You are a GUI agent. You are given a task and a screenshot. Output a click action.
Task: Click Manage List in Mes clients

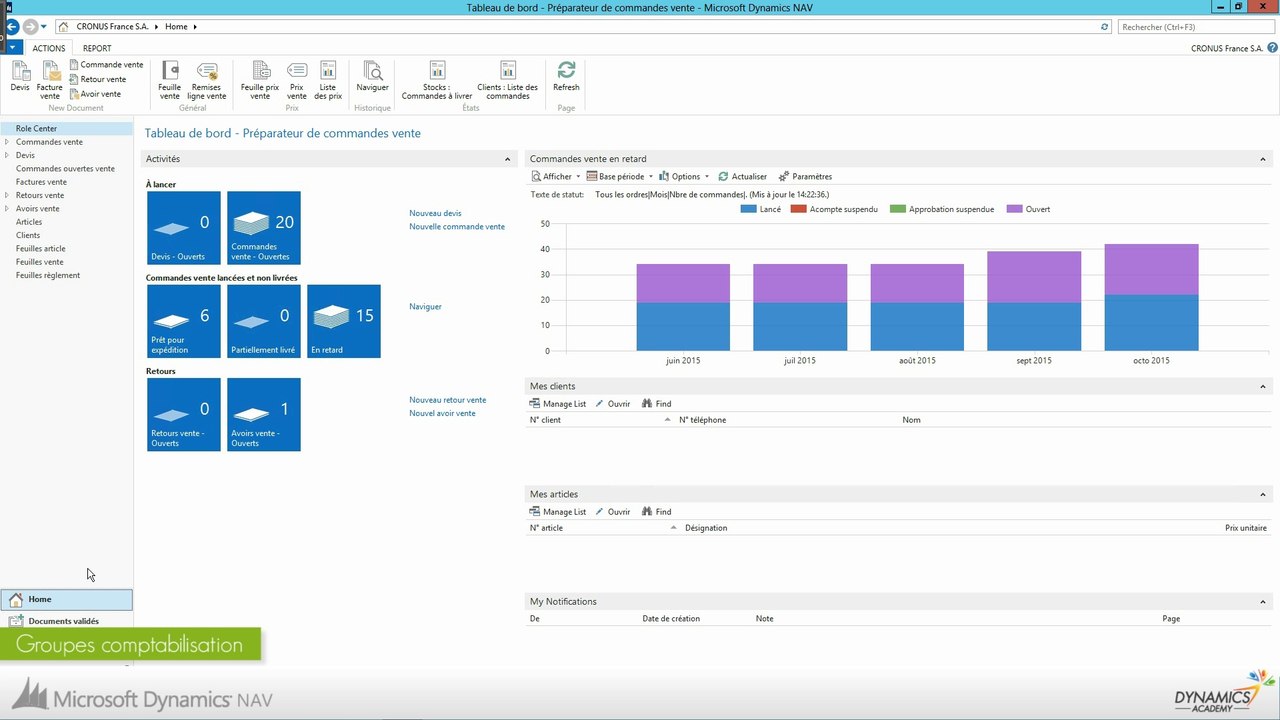pyautogui.click(x=558, y=404)
